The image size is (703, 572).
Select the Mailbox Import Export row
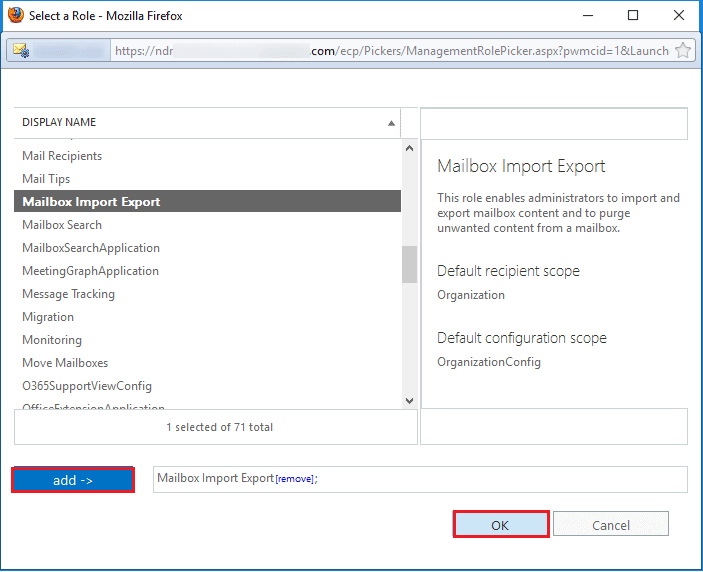[x=207, y=201]
